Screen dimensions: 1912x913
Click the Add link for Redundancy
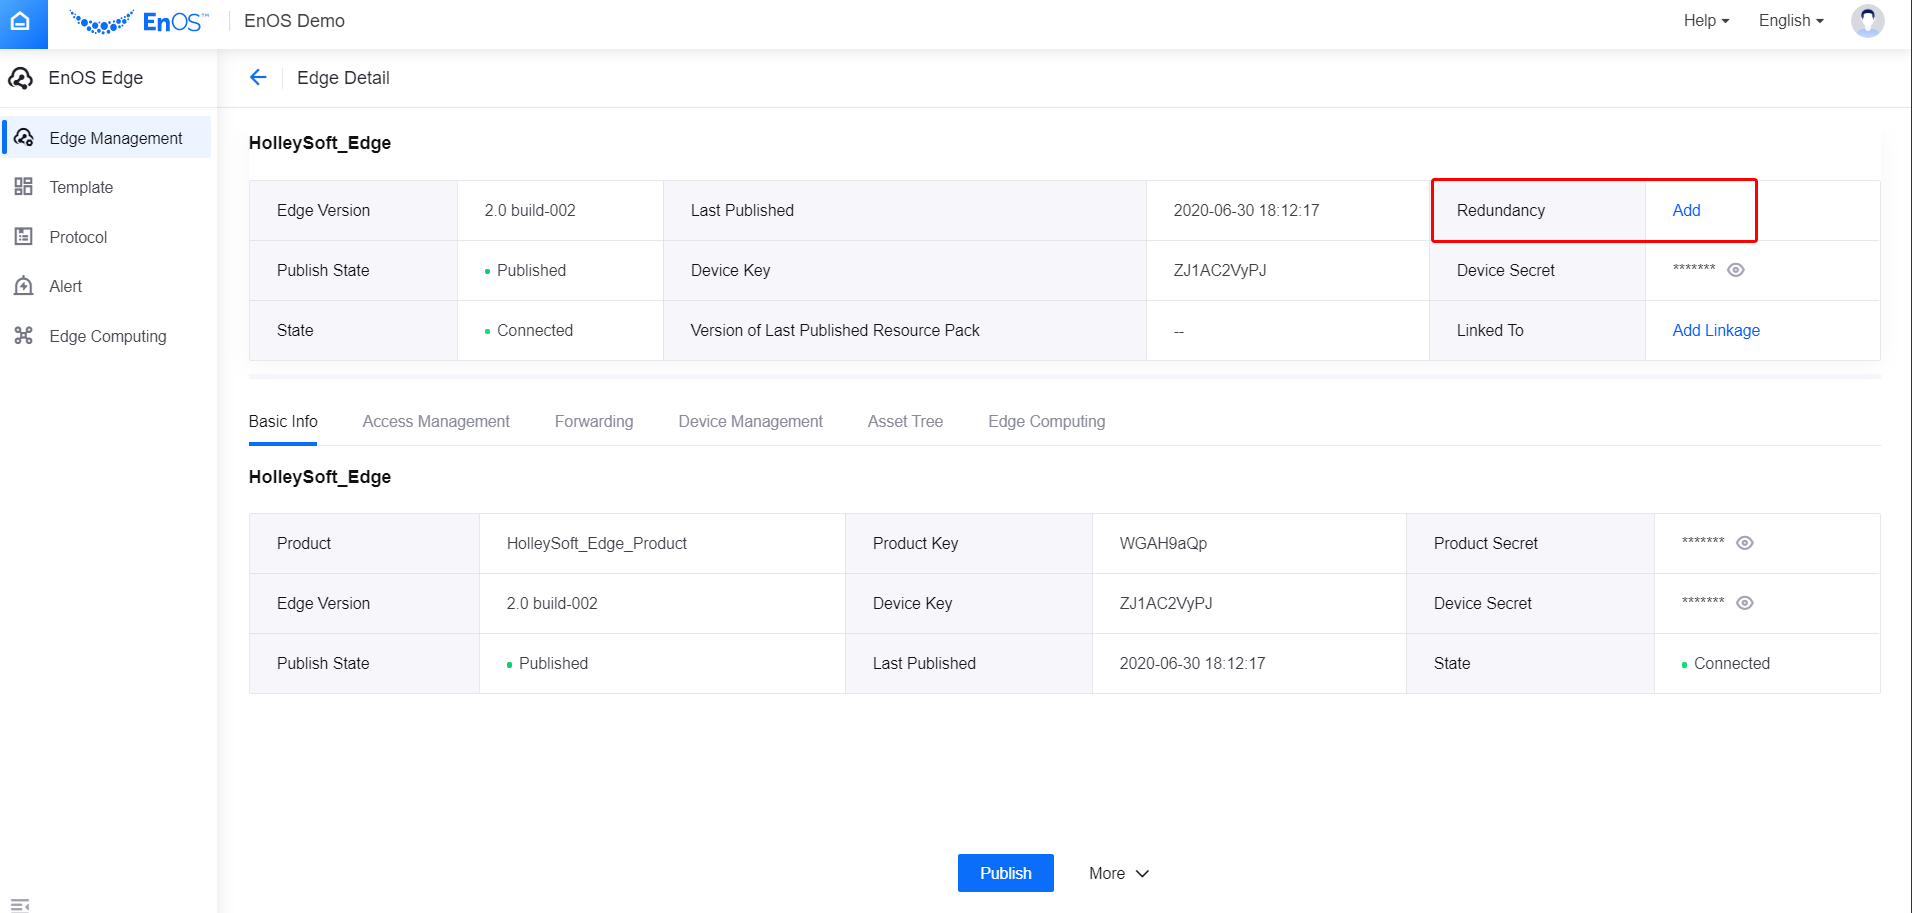click(1686, 210)
